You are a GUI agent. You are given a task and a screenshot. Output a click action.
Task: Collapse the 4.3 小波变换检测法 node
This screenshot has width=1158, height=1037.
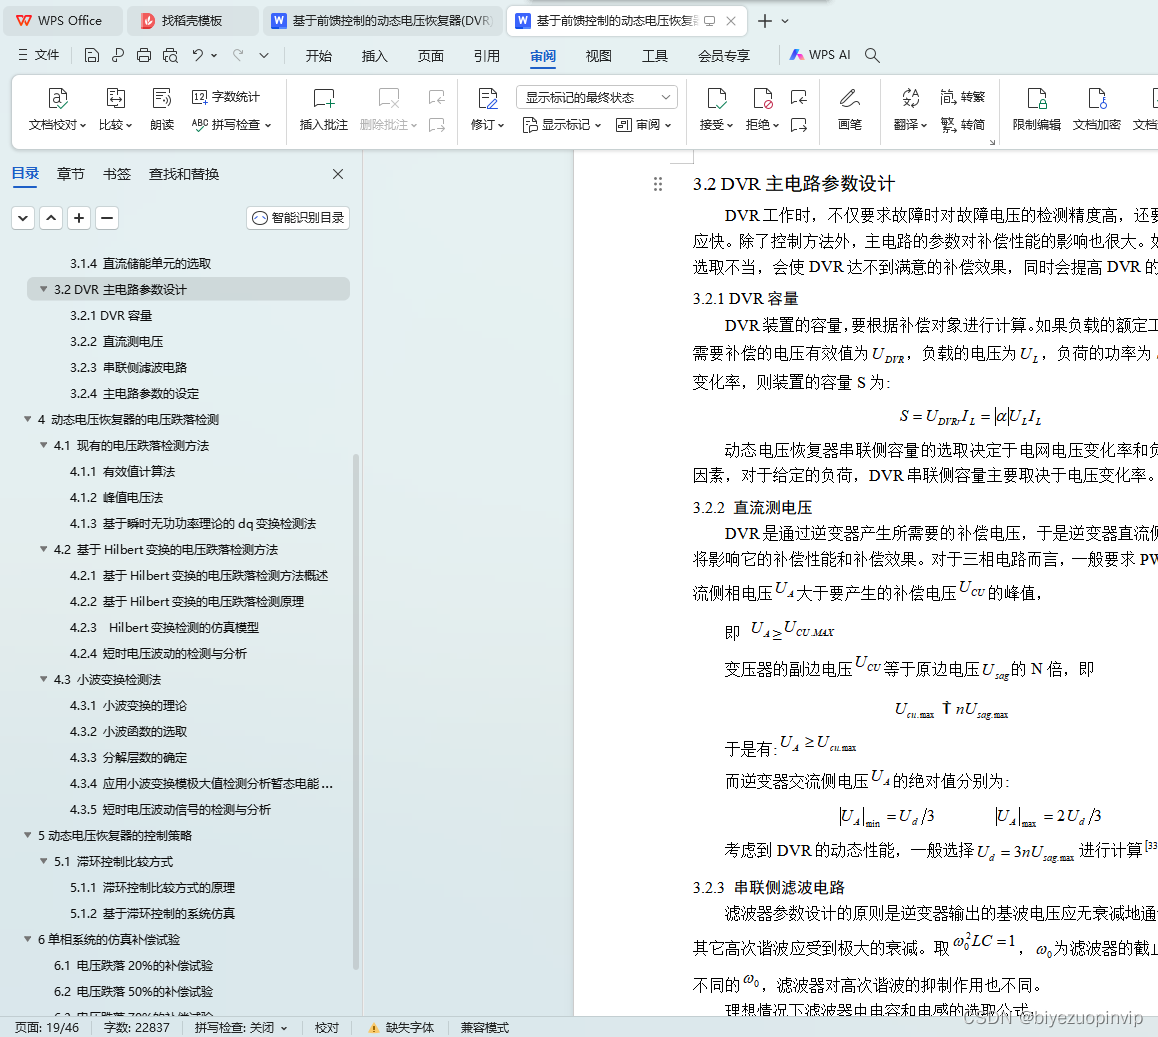[44, 679]
